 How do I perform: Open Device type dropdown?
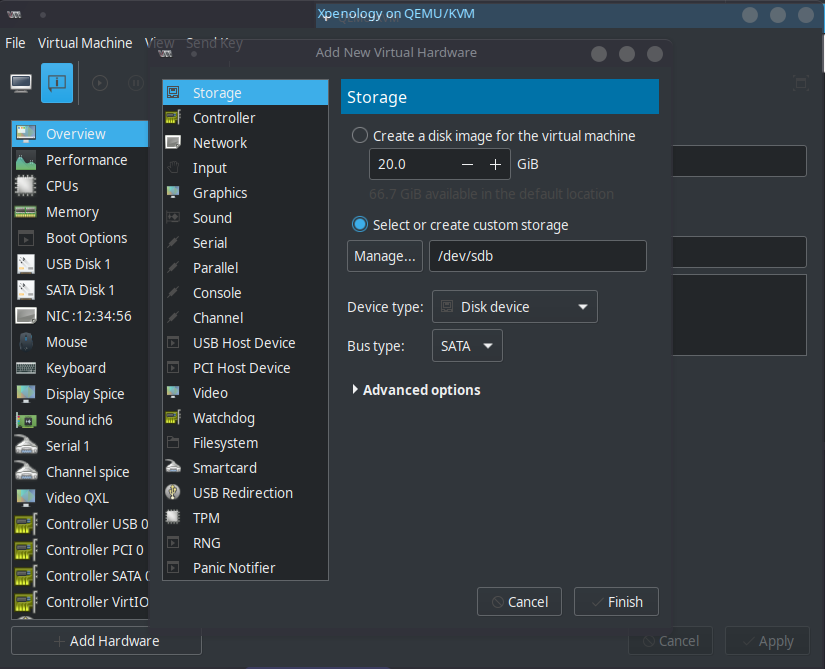(x=515, y=307)
